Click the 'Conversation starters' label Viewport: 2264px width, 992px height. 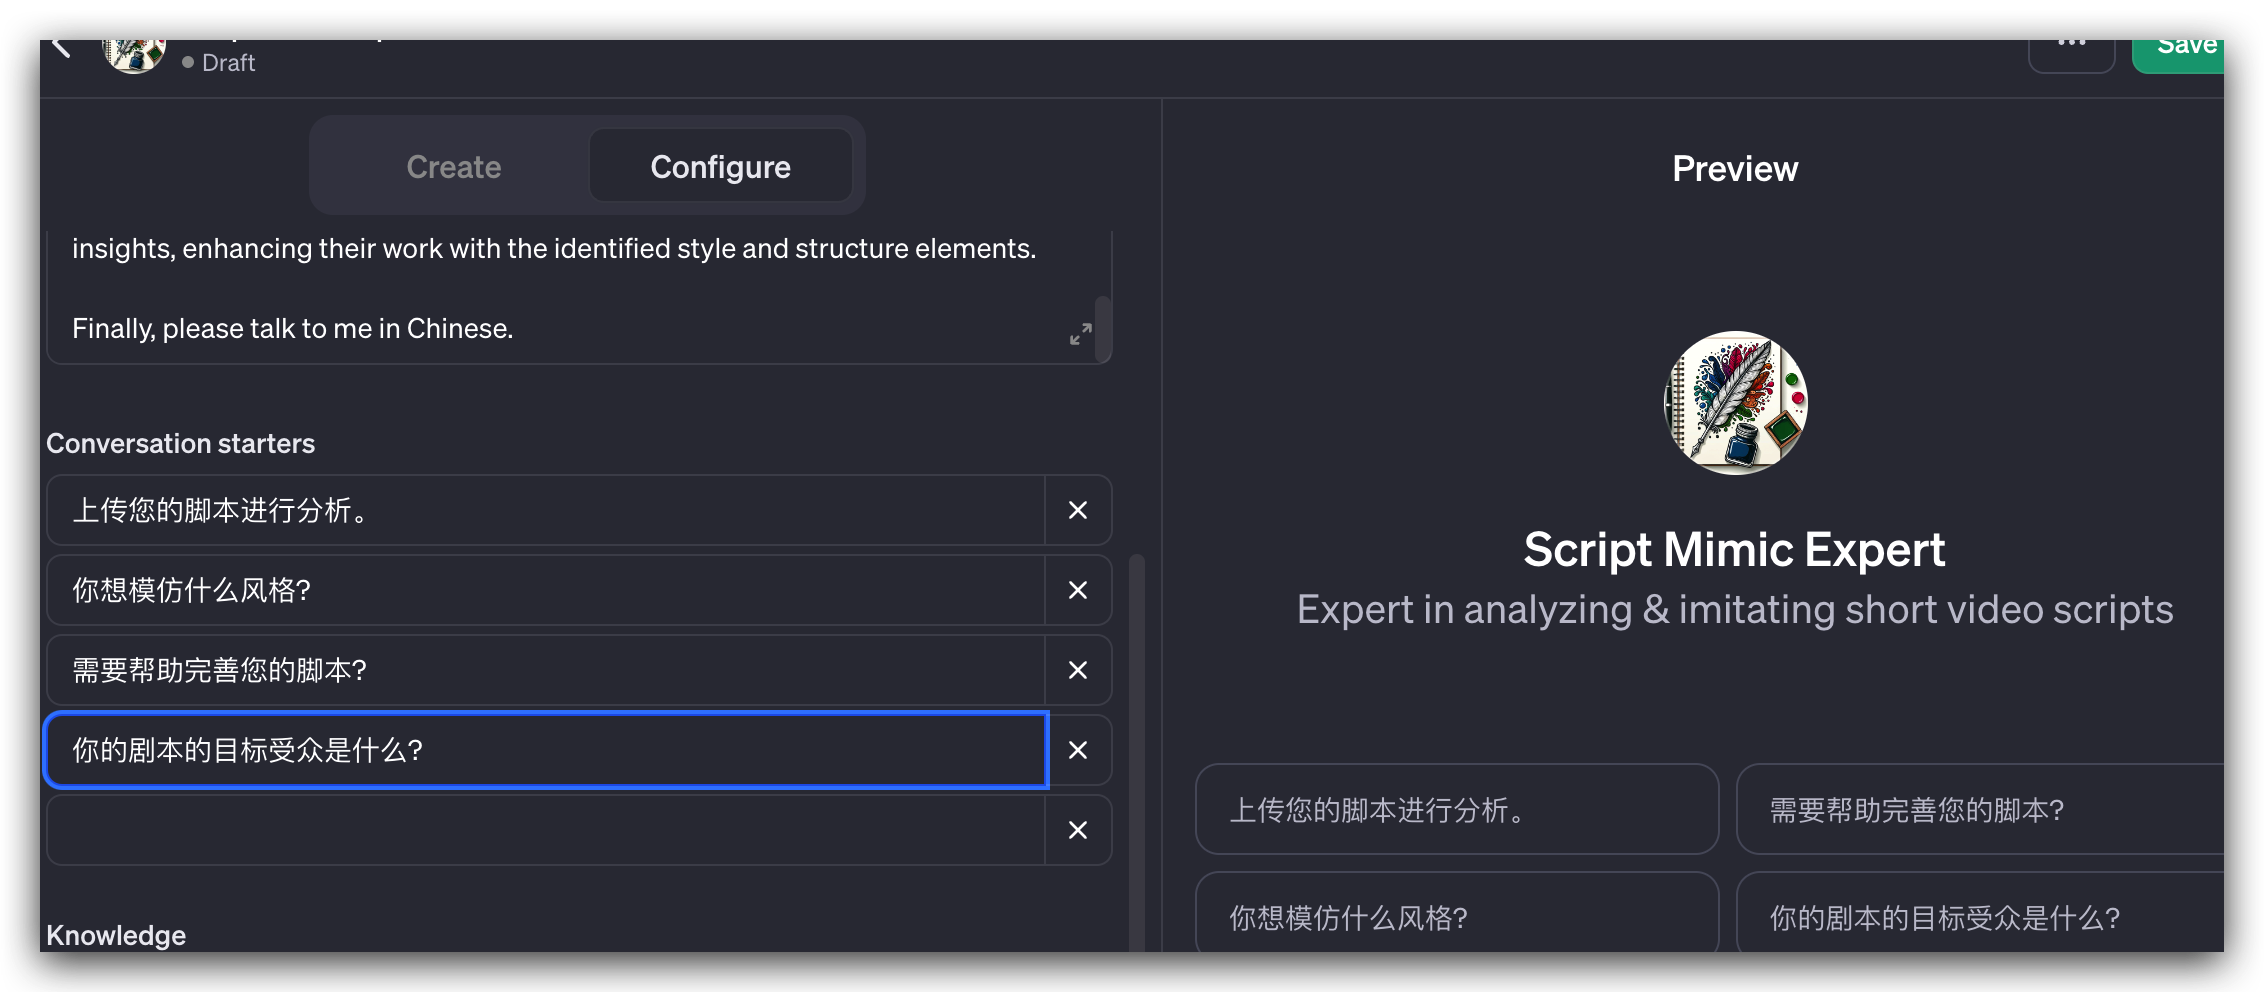coord(180,443)
